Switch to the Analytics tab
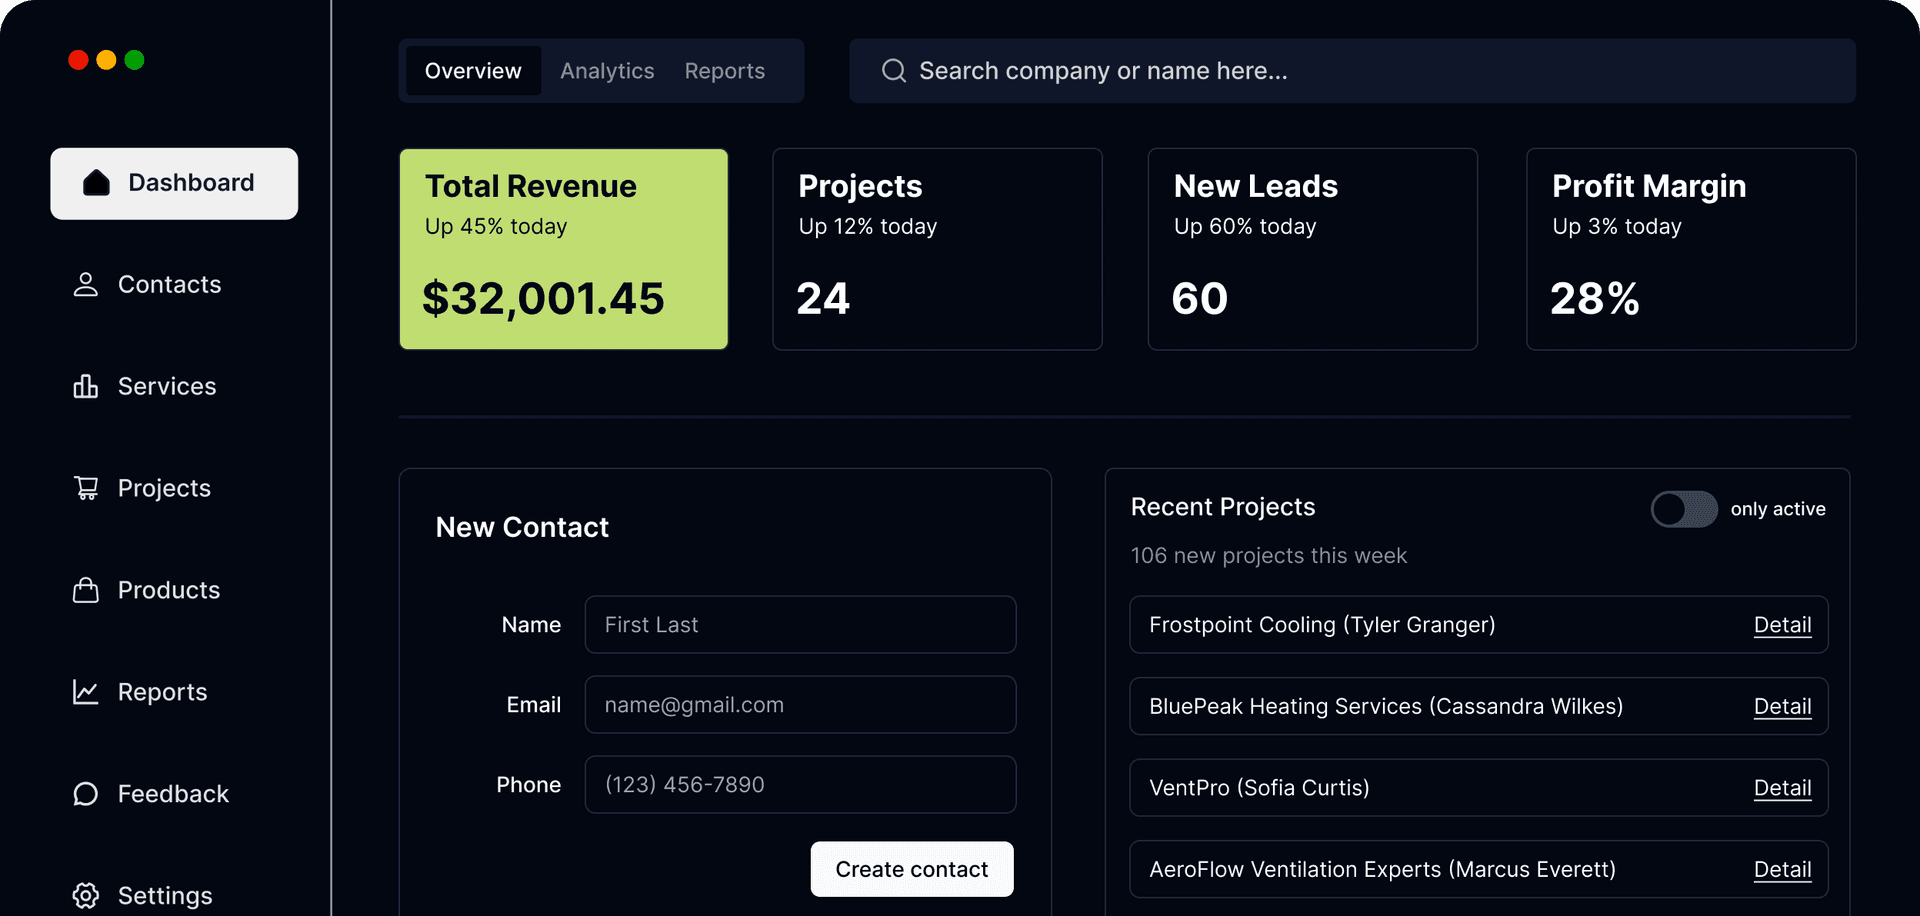The height and width of the screenshot is (916, 1920). point(607,71)
